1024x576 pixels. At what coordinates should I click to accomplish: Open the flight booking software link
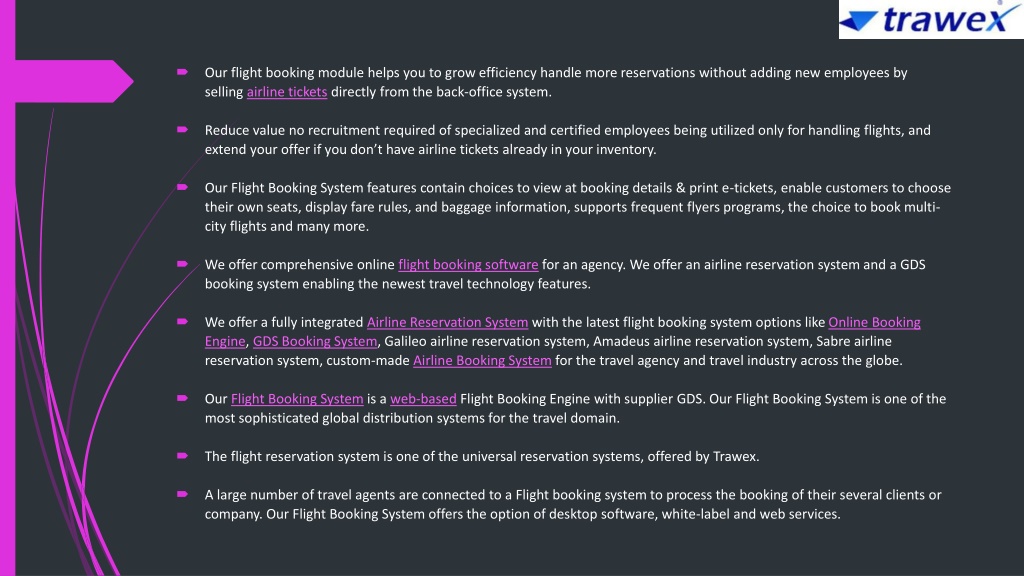pyautogui.click(x=468, y=264)
